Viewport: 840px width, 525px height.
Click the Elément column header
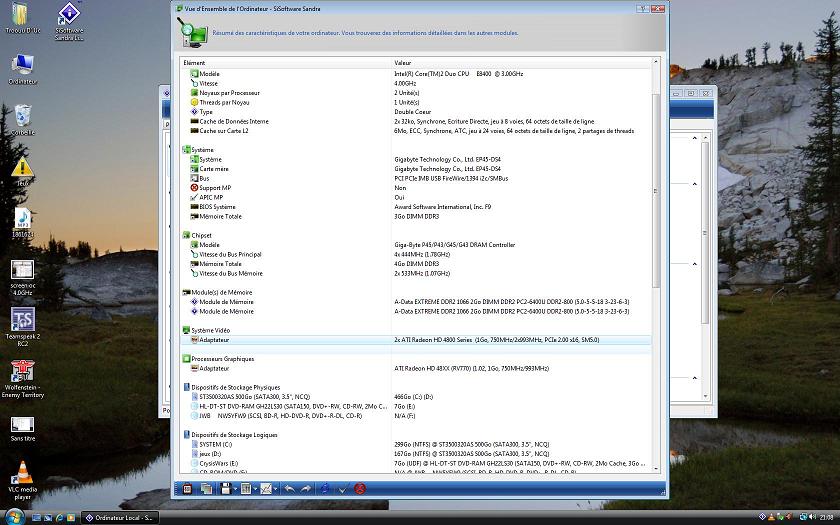[286, 63]
